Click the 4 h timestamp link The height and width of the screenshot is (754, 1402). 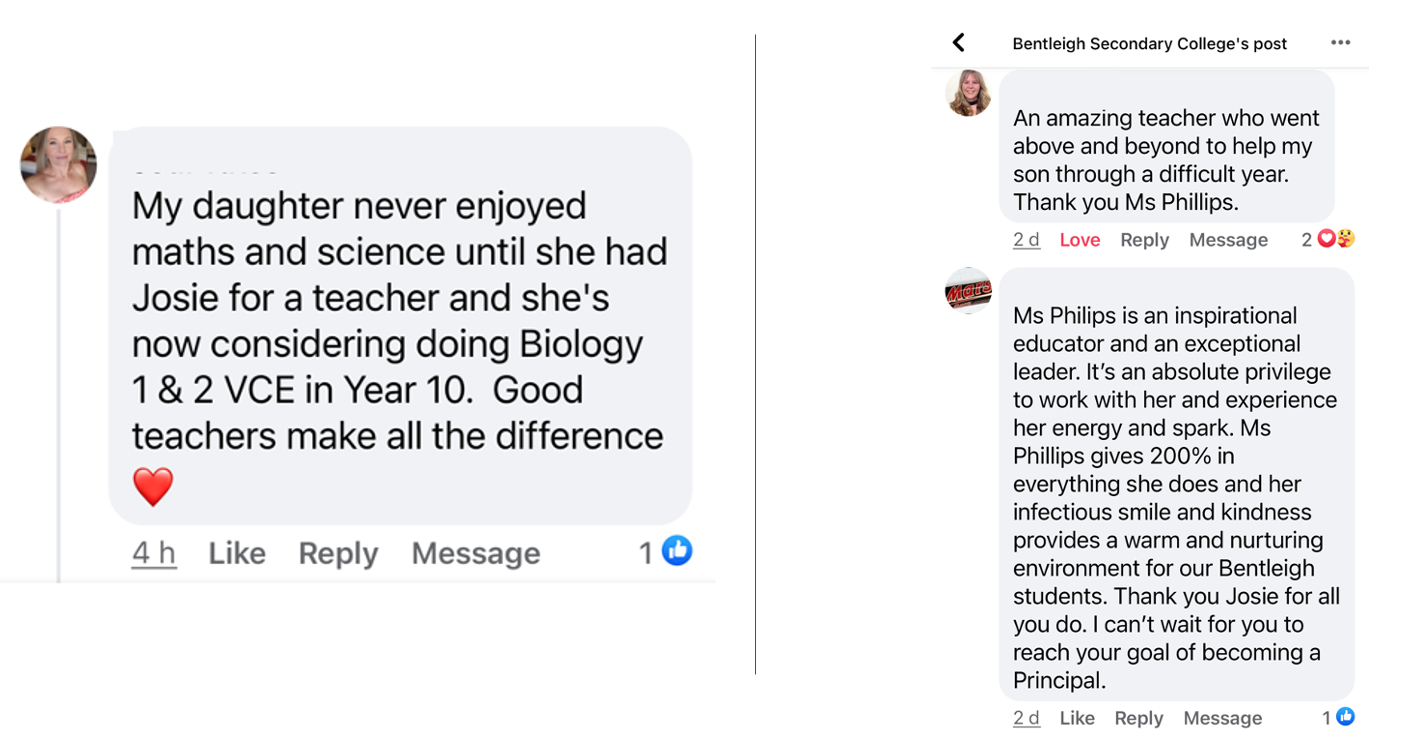pyautogui.click(x=154, y=553)
